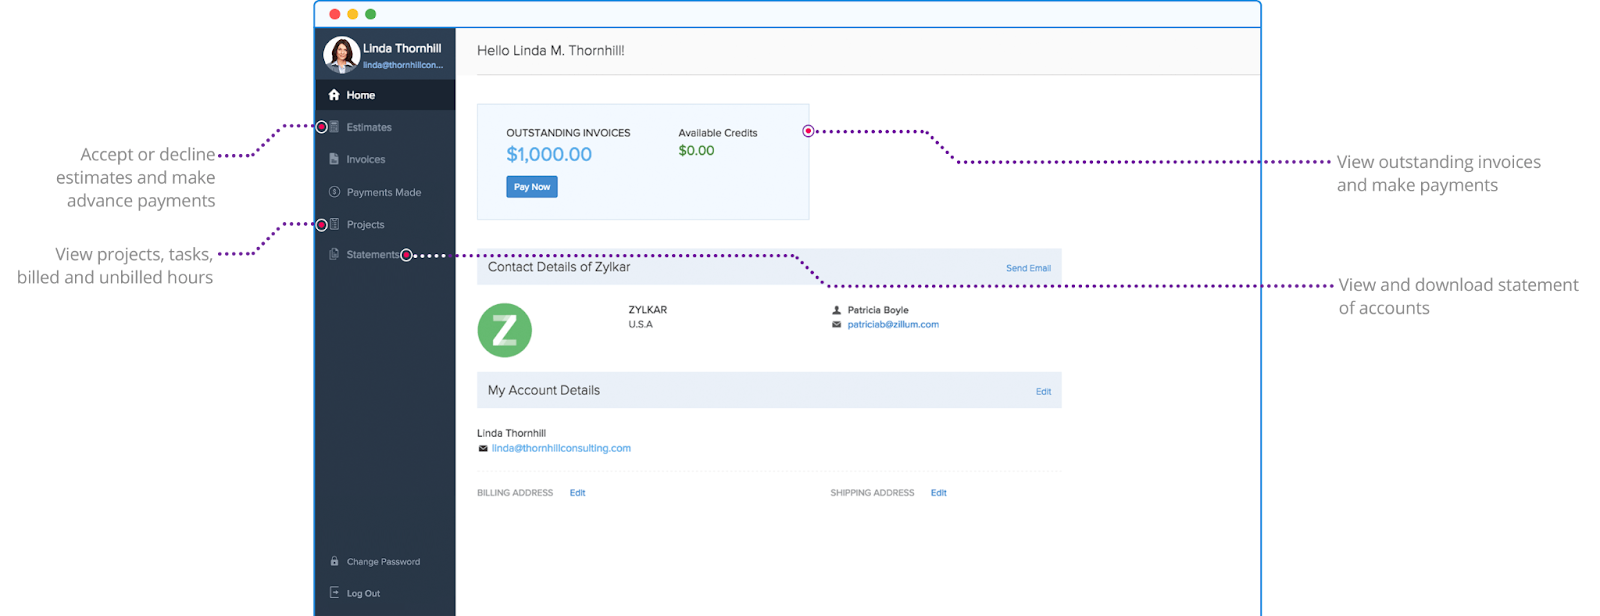Click the Statements icon in sidebar
Viewport: 1600px width, 616px height.
[x=334, y=254]
